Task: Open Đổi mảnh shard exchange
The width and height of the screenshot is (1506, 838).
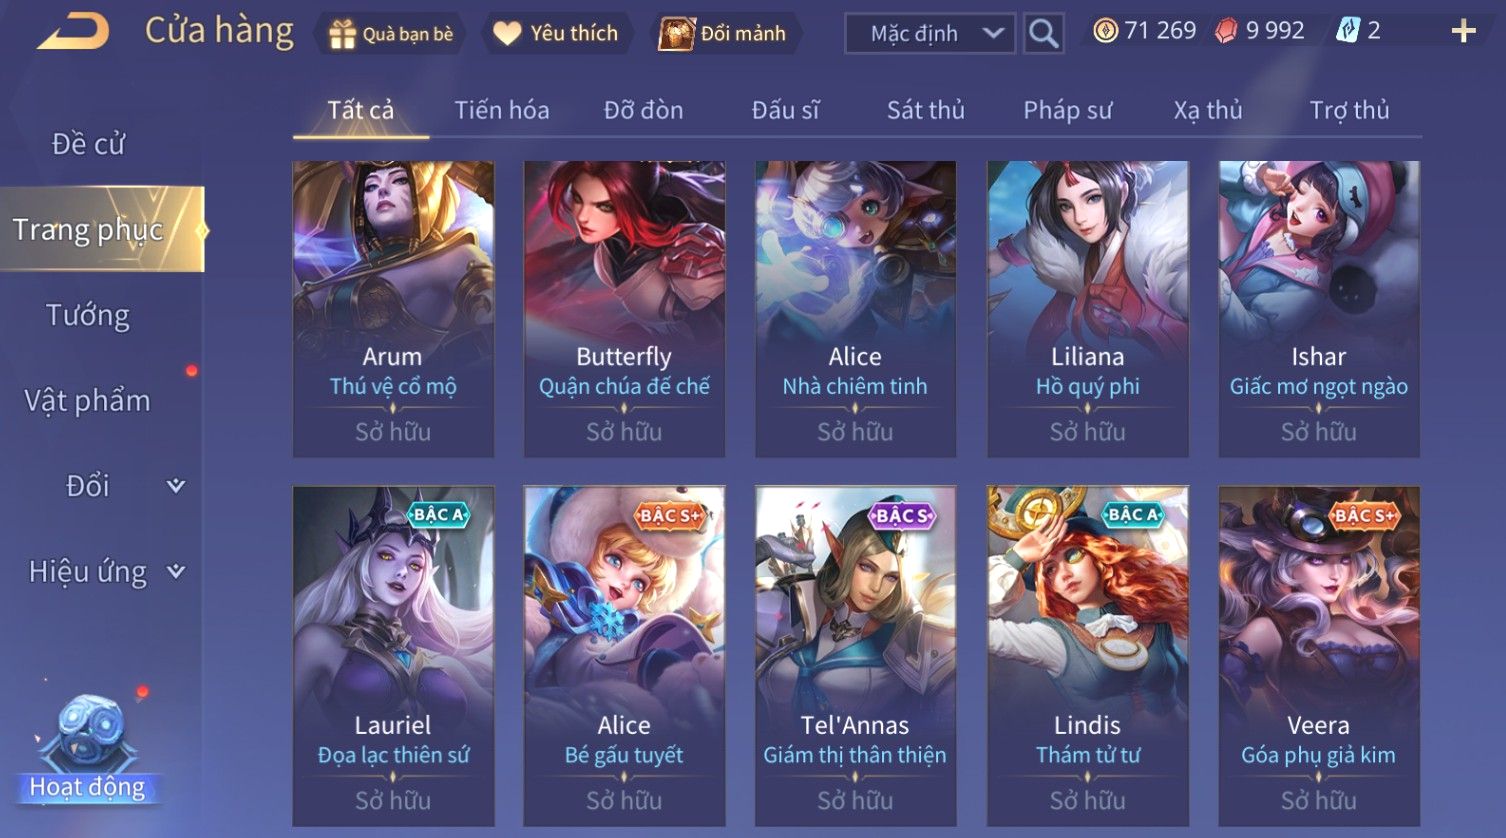Action: [x=723, y=34]
